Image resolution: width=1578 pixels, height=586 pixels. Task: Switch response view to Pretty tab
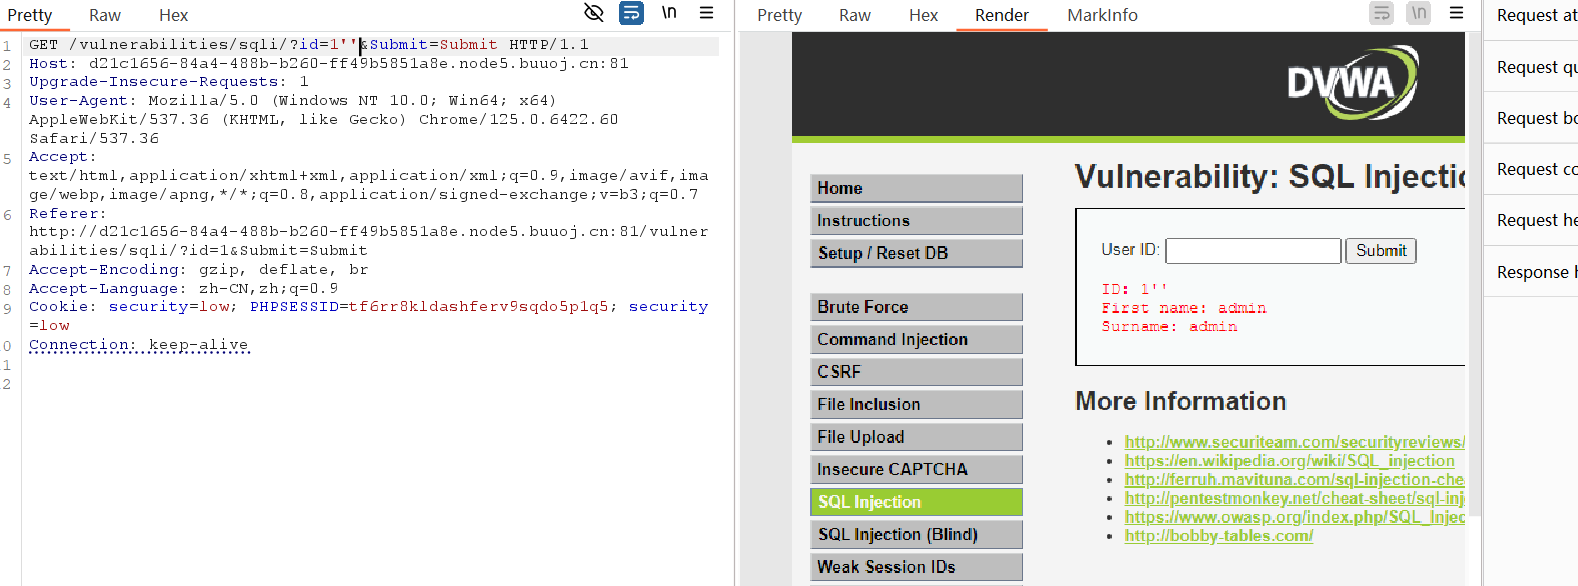(779, 15)
